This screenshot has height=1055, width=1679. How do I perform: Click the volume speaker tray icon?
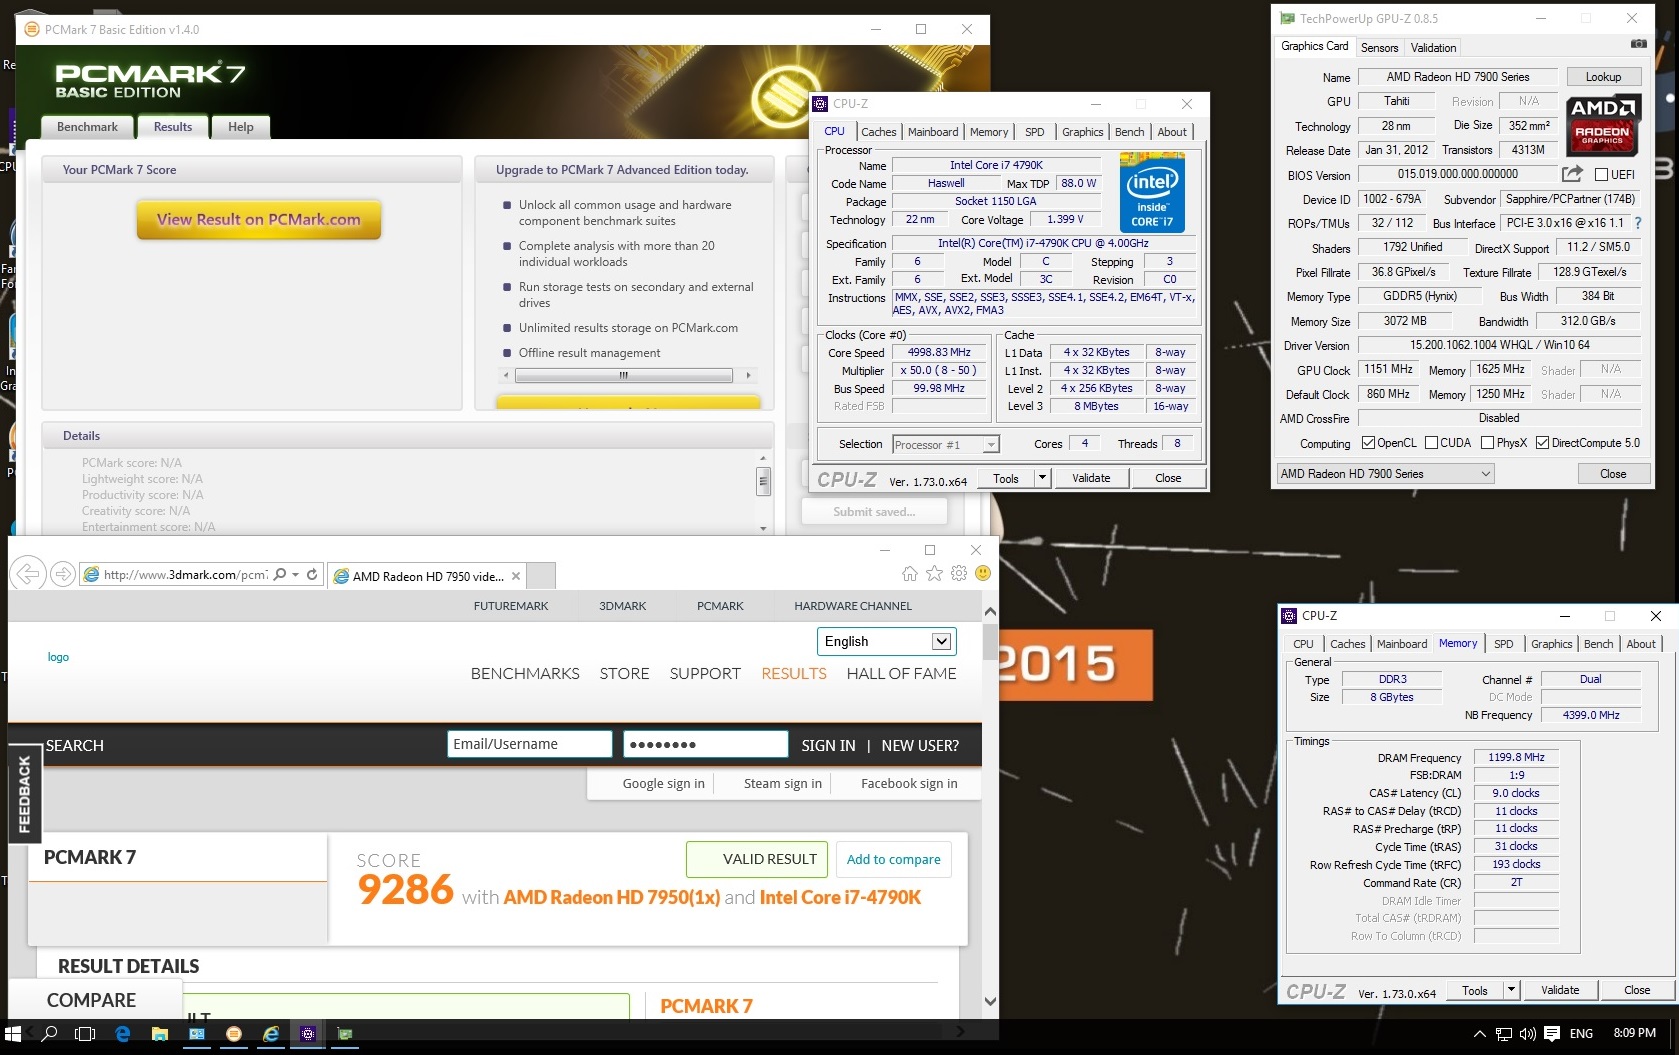[1528, 1034]
